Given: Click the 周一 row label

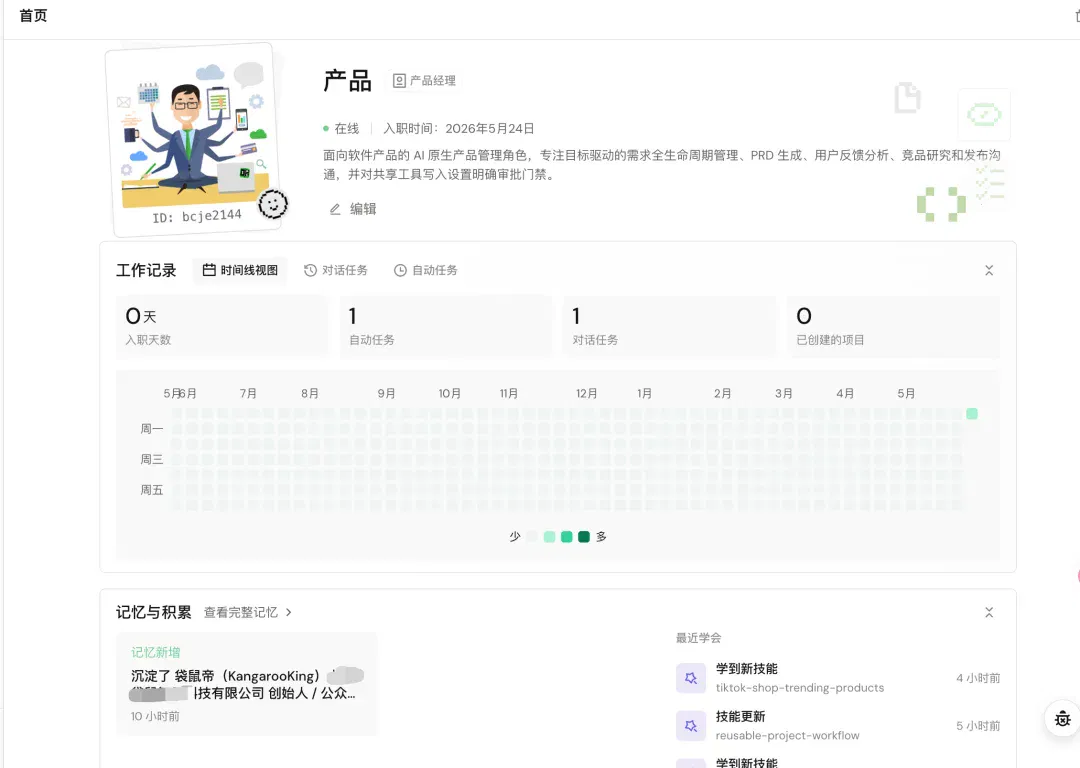Looking at the screenshot, I should click(152, 428).
